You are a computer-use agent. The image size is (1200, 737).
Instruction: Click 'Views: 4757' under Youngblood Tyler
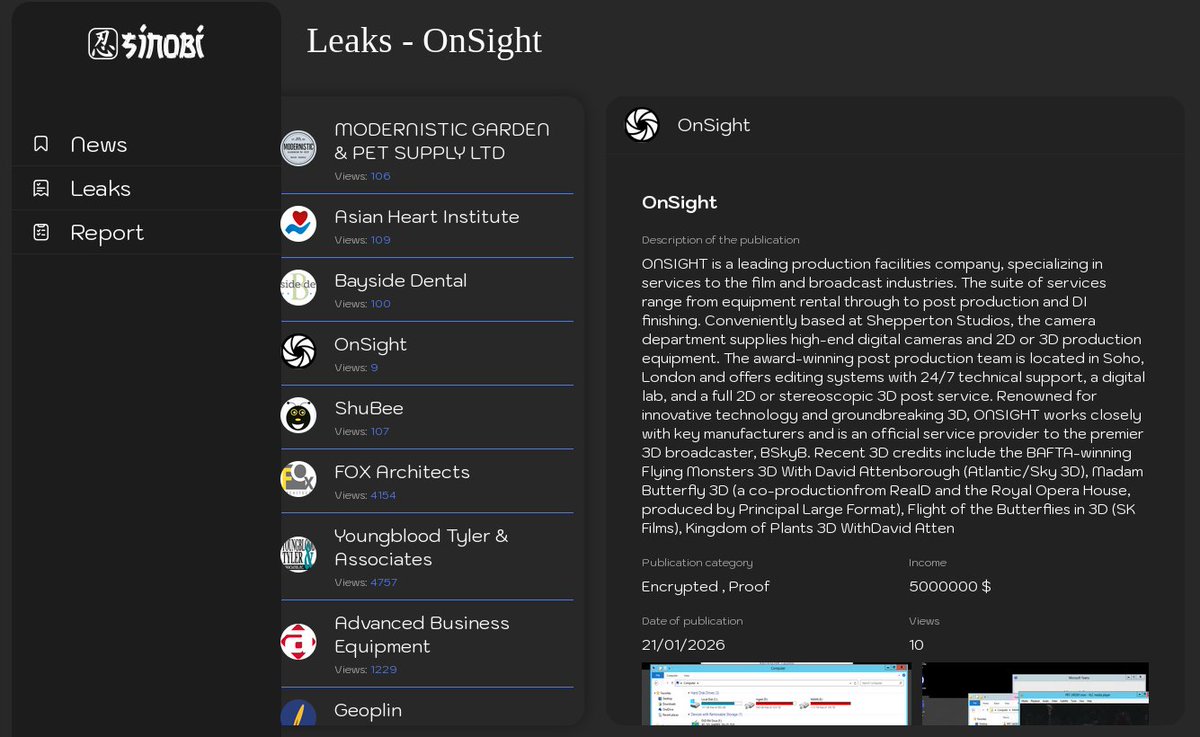[x=366, y=582]
